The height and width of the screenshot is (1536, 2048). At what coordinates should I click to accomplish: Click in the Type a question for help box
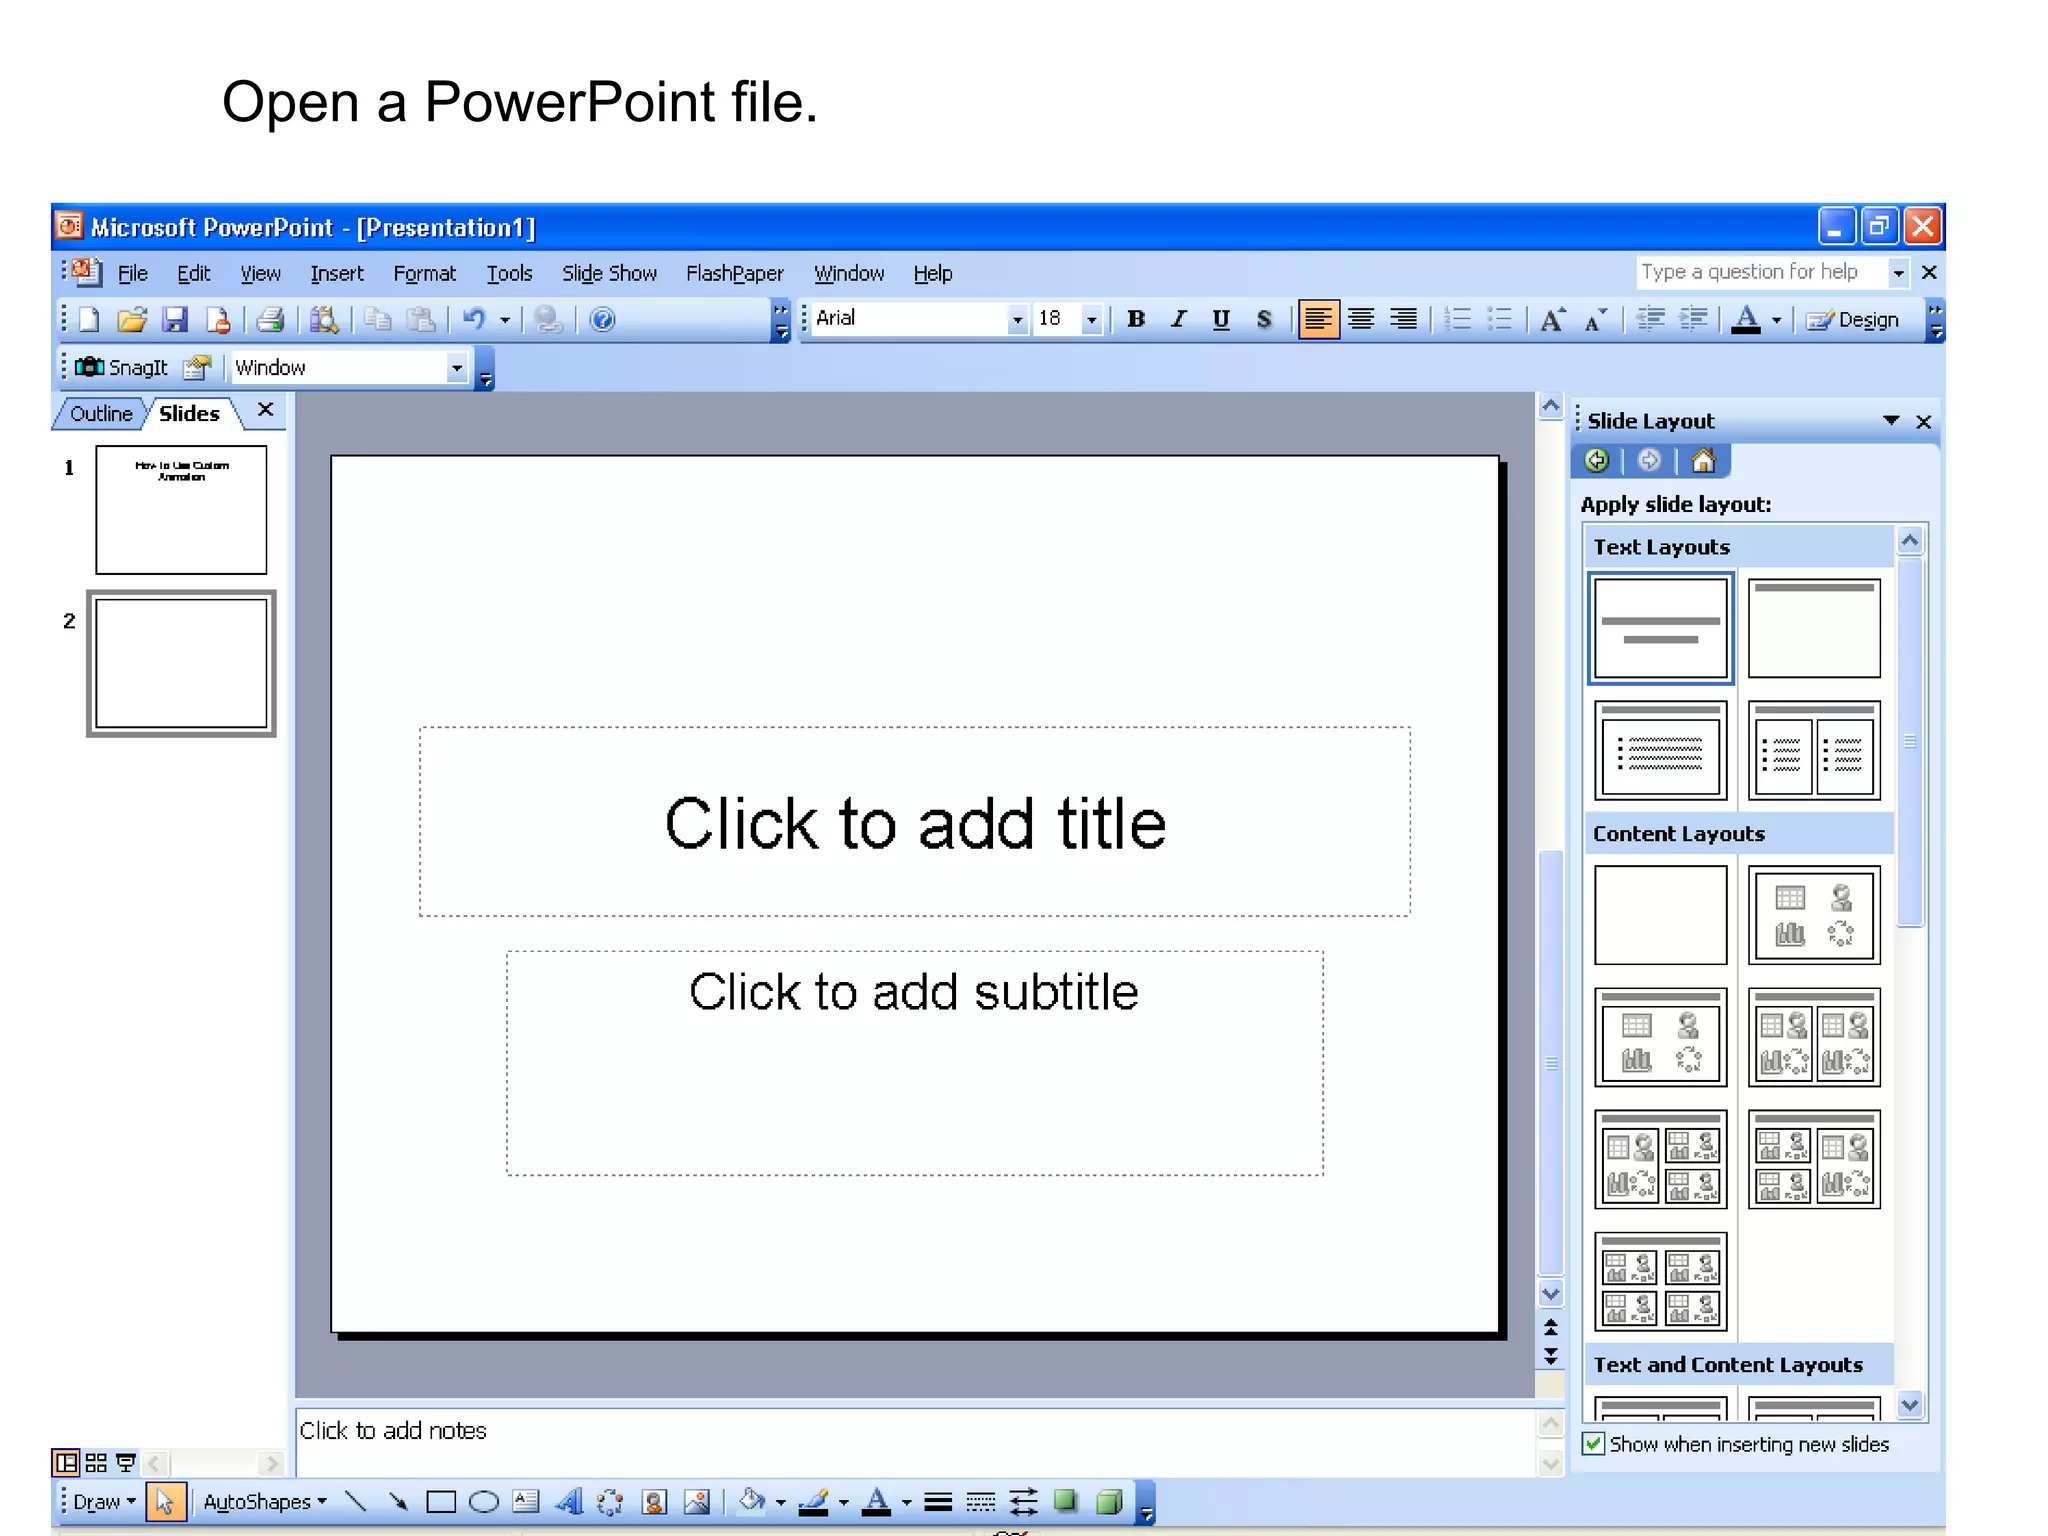tap(1760, 272)
